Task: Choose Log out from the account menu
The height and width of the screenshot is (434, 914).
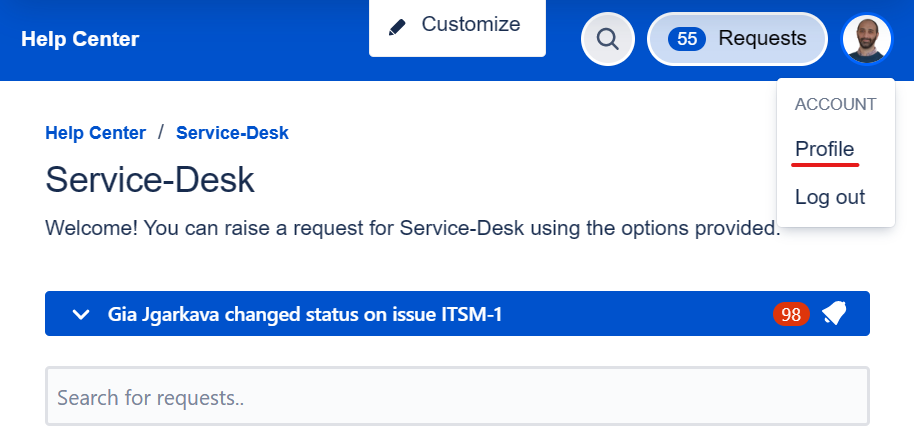Action: click(829, 197)
